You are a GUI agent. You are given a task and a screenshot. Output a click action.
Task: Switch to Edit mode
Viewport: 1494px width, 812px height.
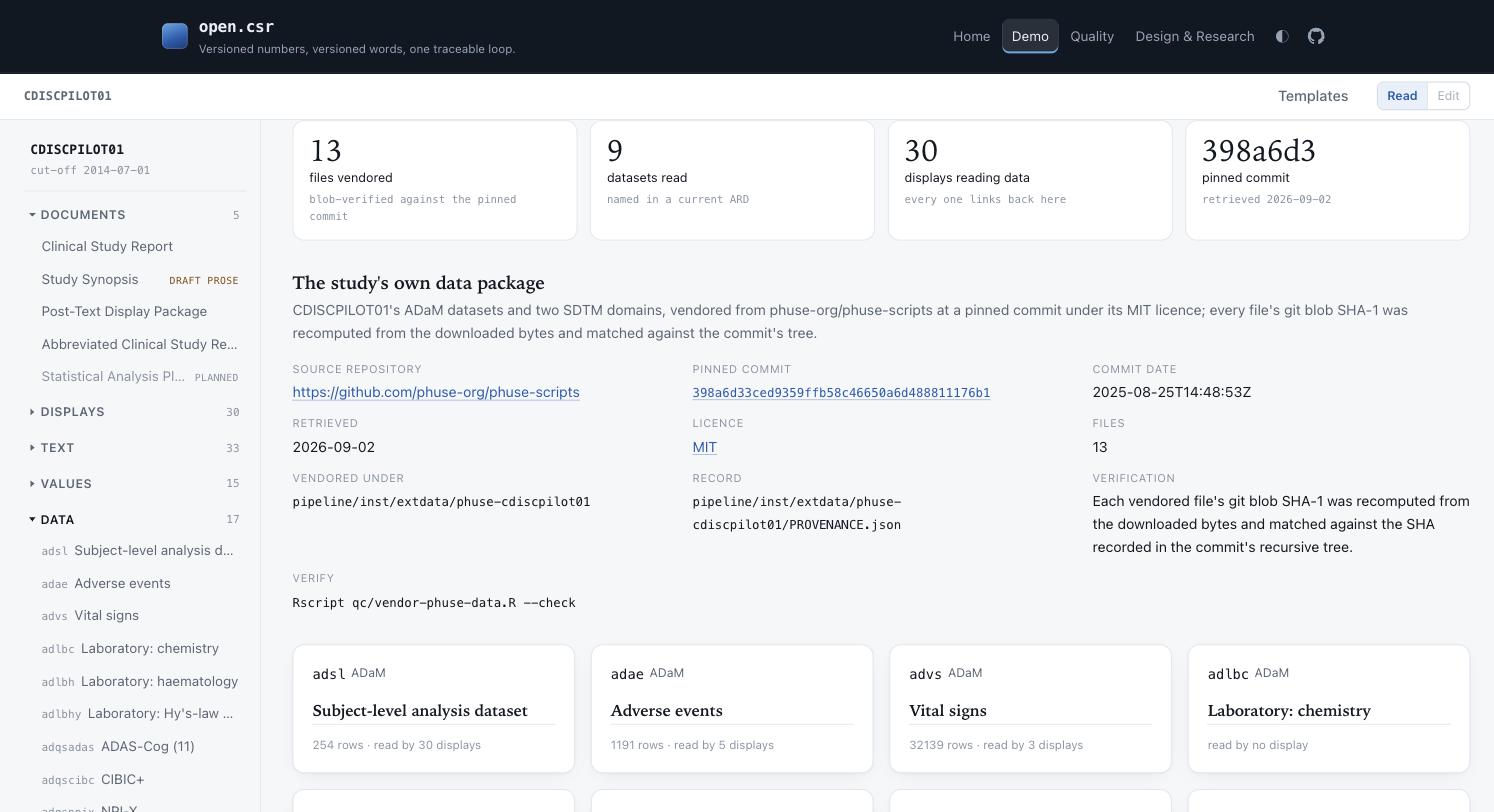(1448, 96)
